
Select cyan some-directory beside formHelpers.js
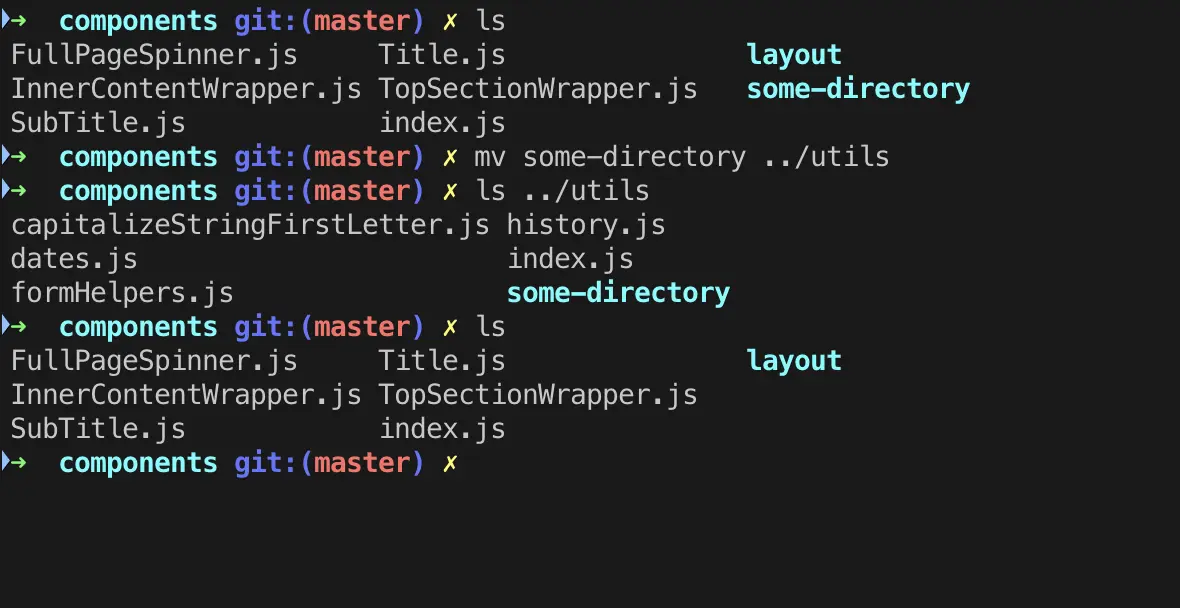point(619,293)
